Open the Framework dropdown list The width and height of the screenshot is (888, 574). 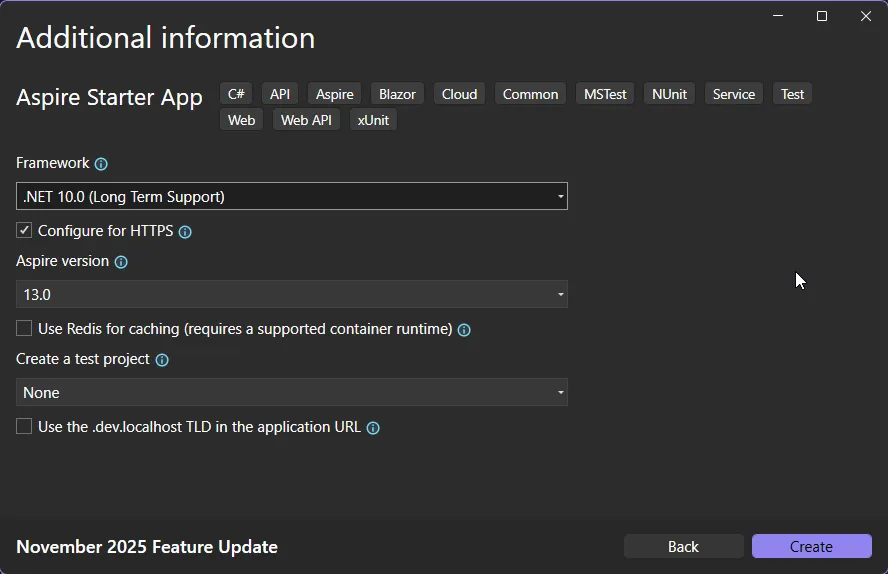[292, 197]
